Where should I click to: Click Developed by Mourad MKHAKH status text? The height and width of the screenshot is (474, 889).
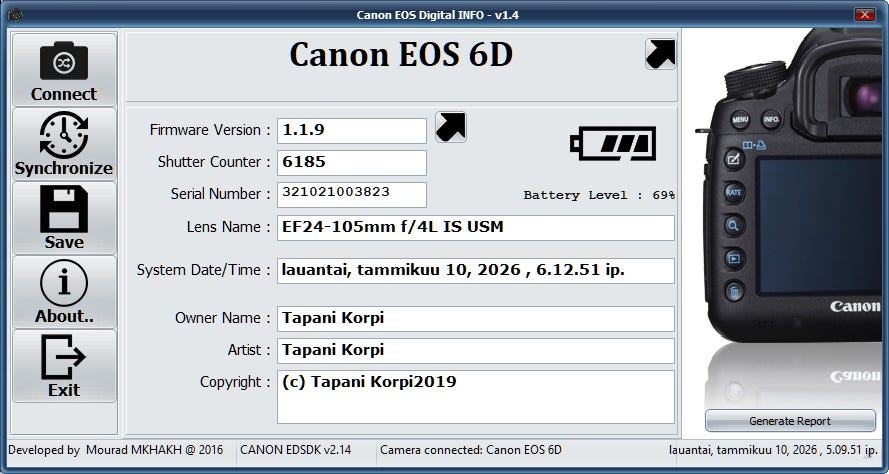[116, 450]
